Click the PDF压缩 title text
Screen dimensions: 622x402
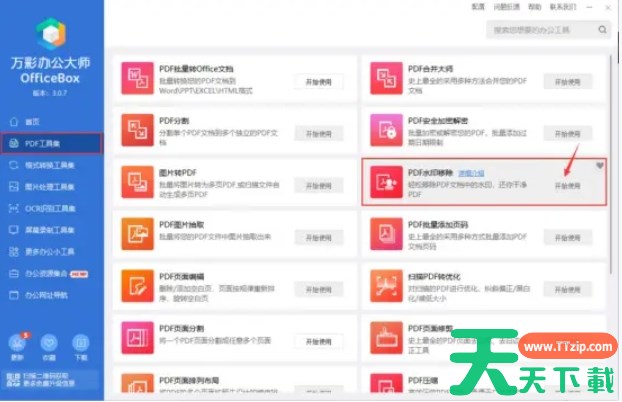pos(423,380)
